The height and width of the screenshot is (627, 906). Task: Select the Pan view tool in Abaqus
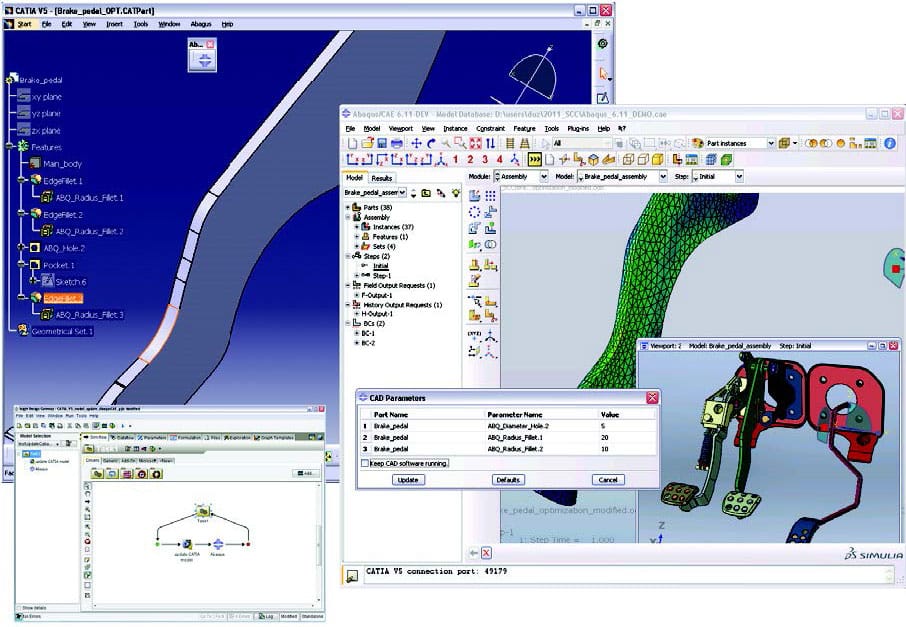[x=416, y=143]
